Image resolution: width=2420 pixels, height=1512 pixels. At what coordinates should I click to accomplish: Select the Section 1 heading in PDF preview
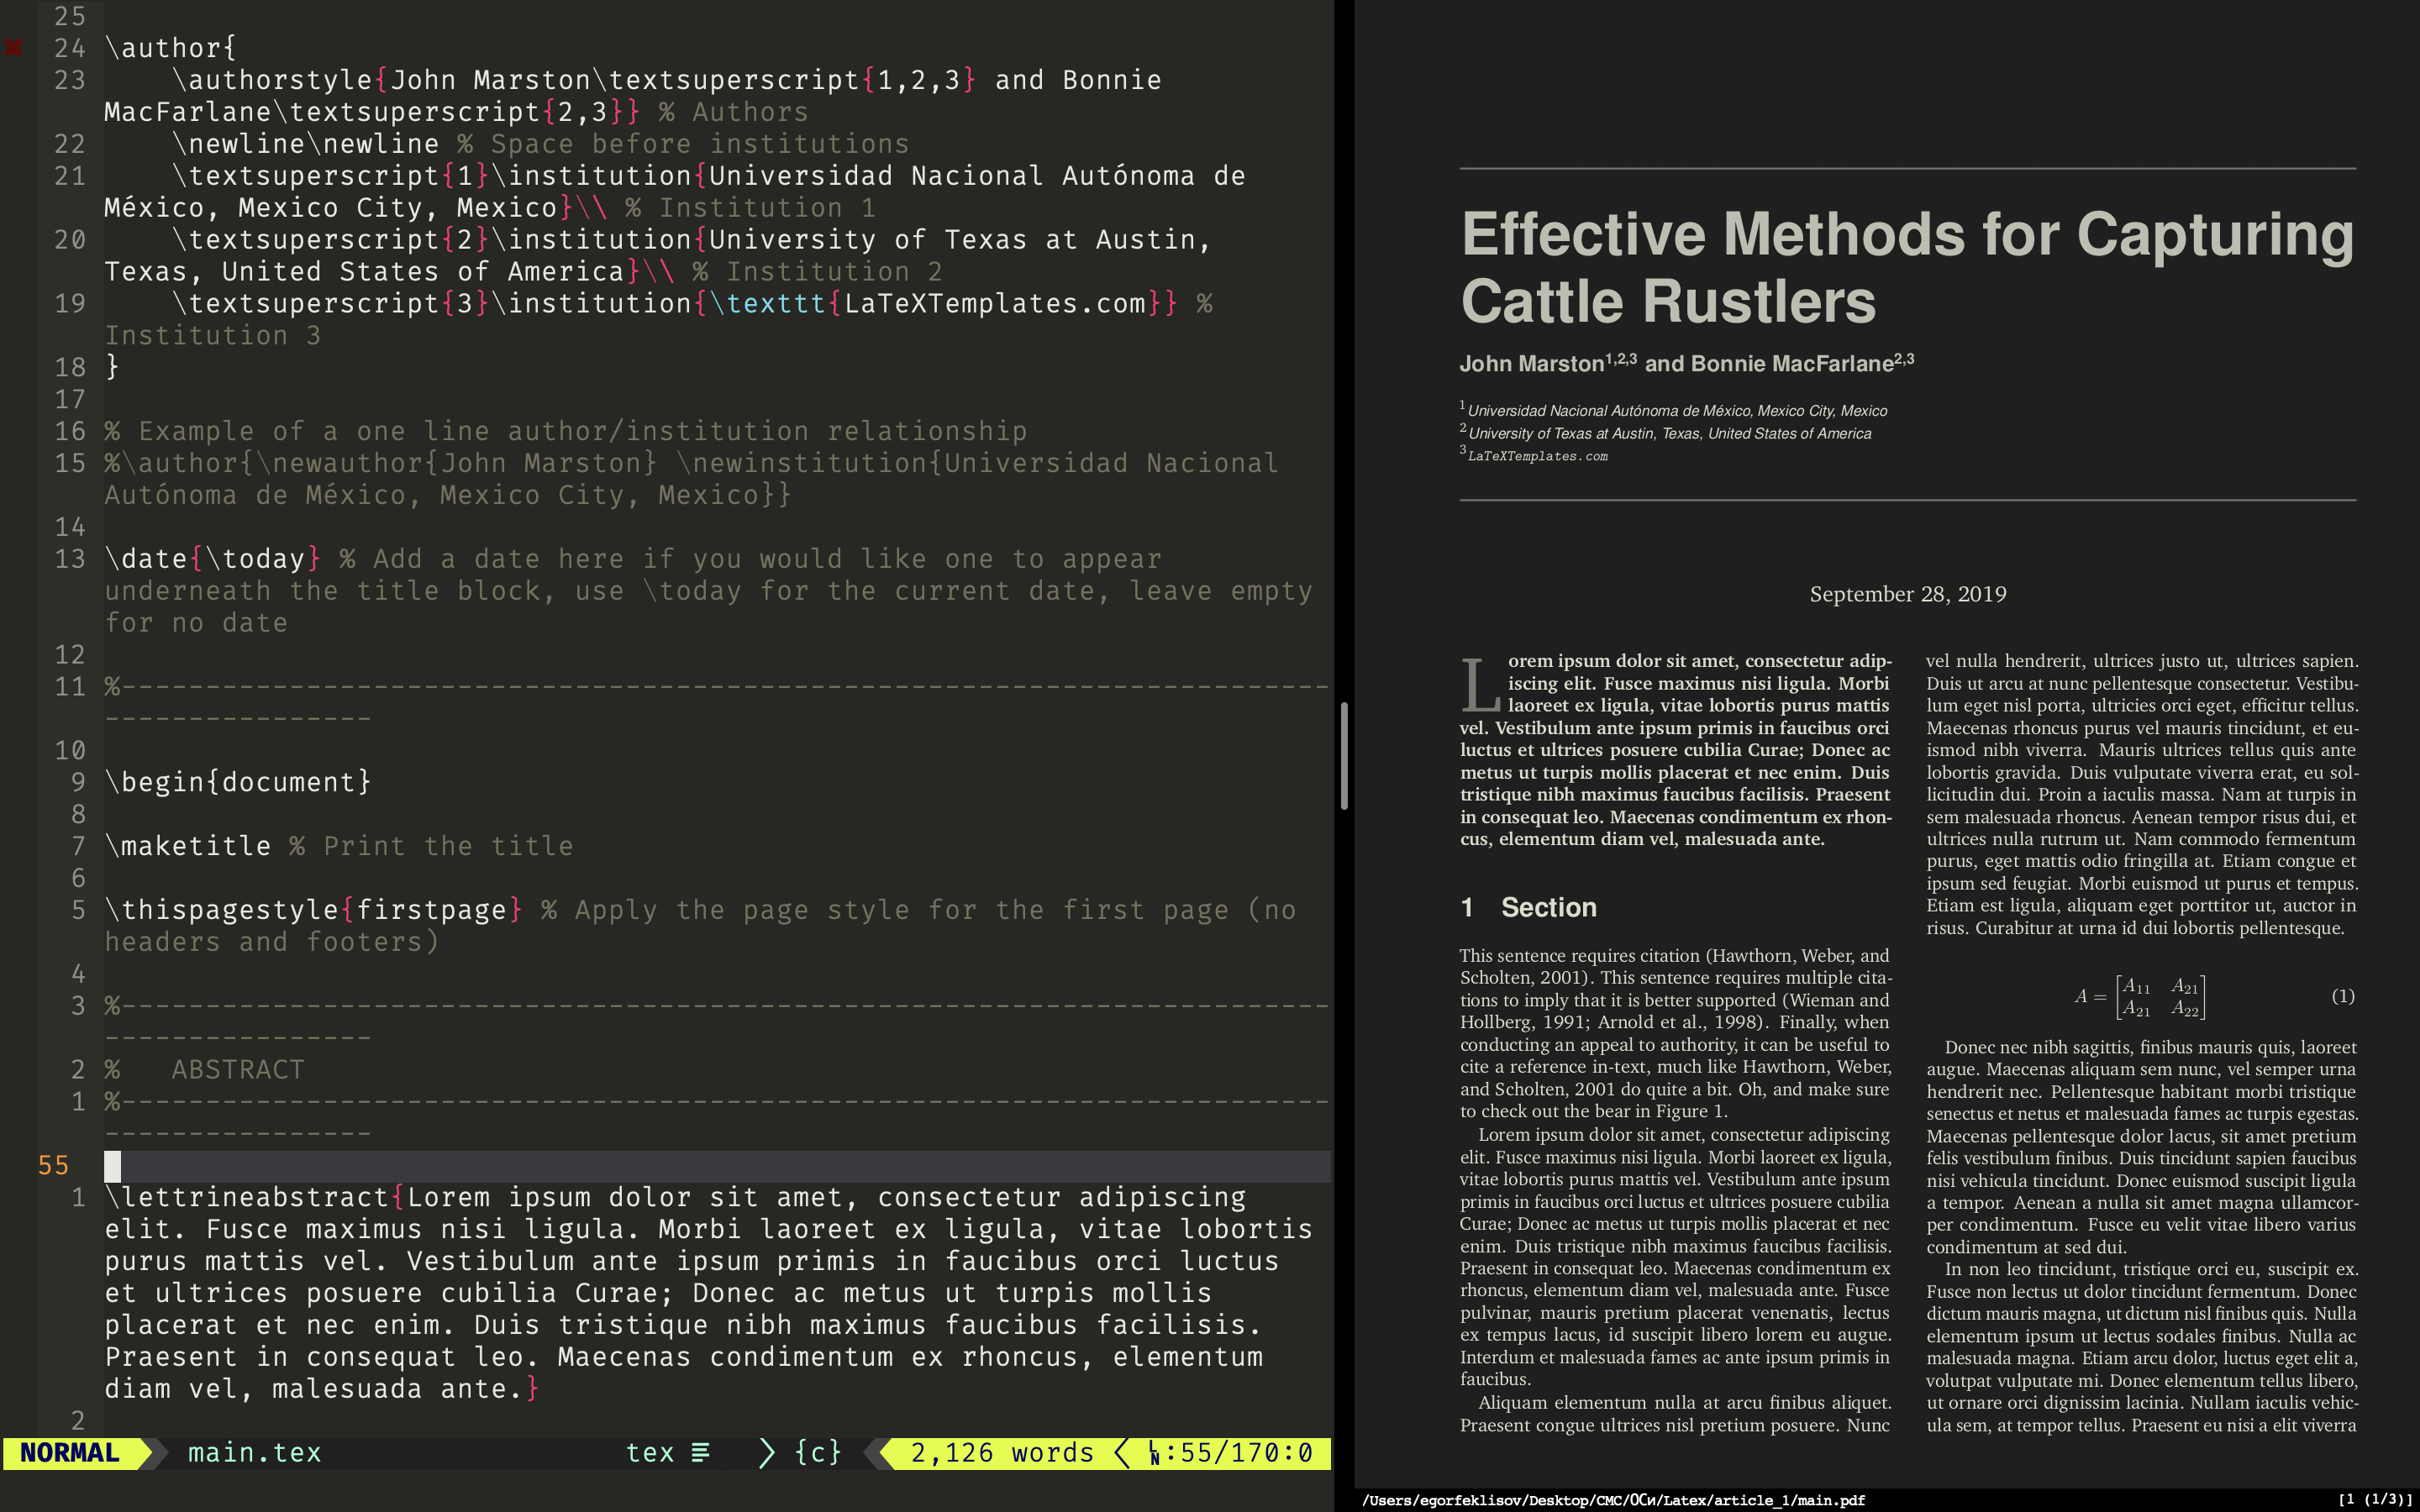point(1529,907)
